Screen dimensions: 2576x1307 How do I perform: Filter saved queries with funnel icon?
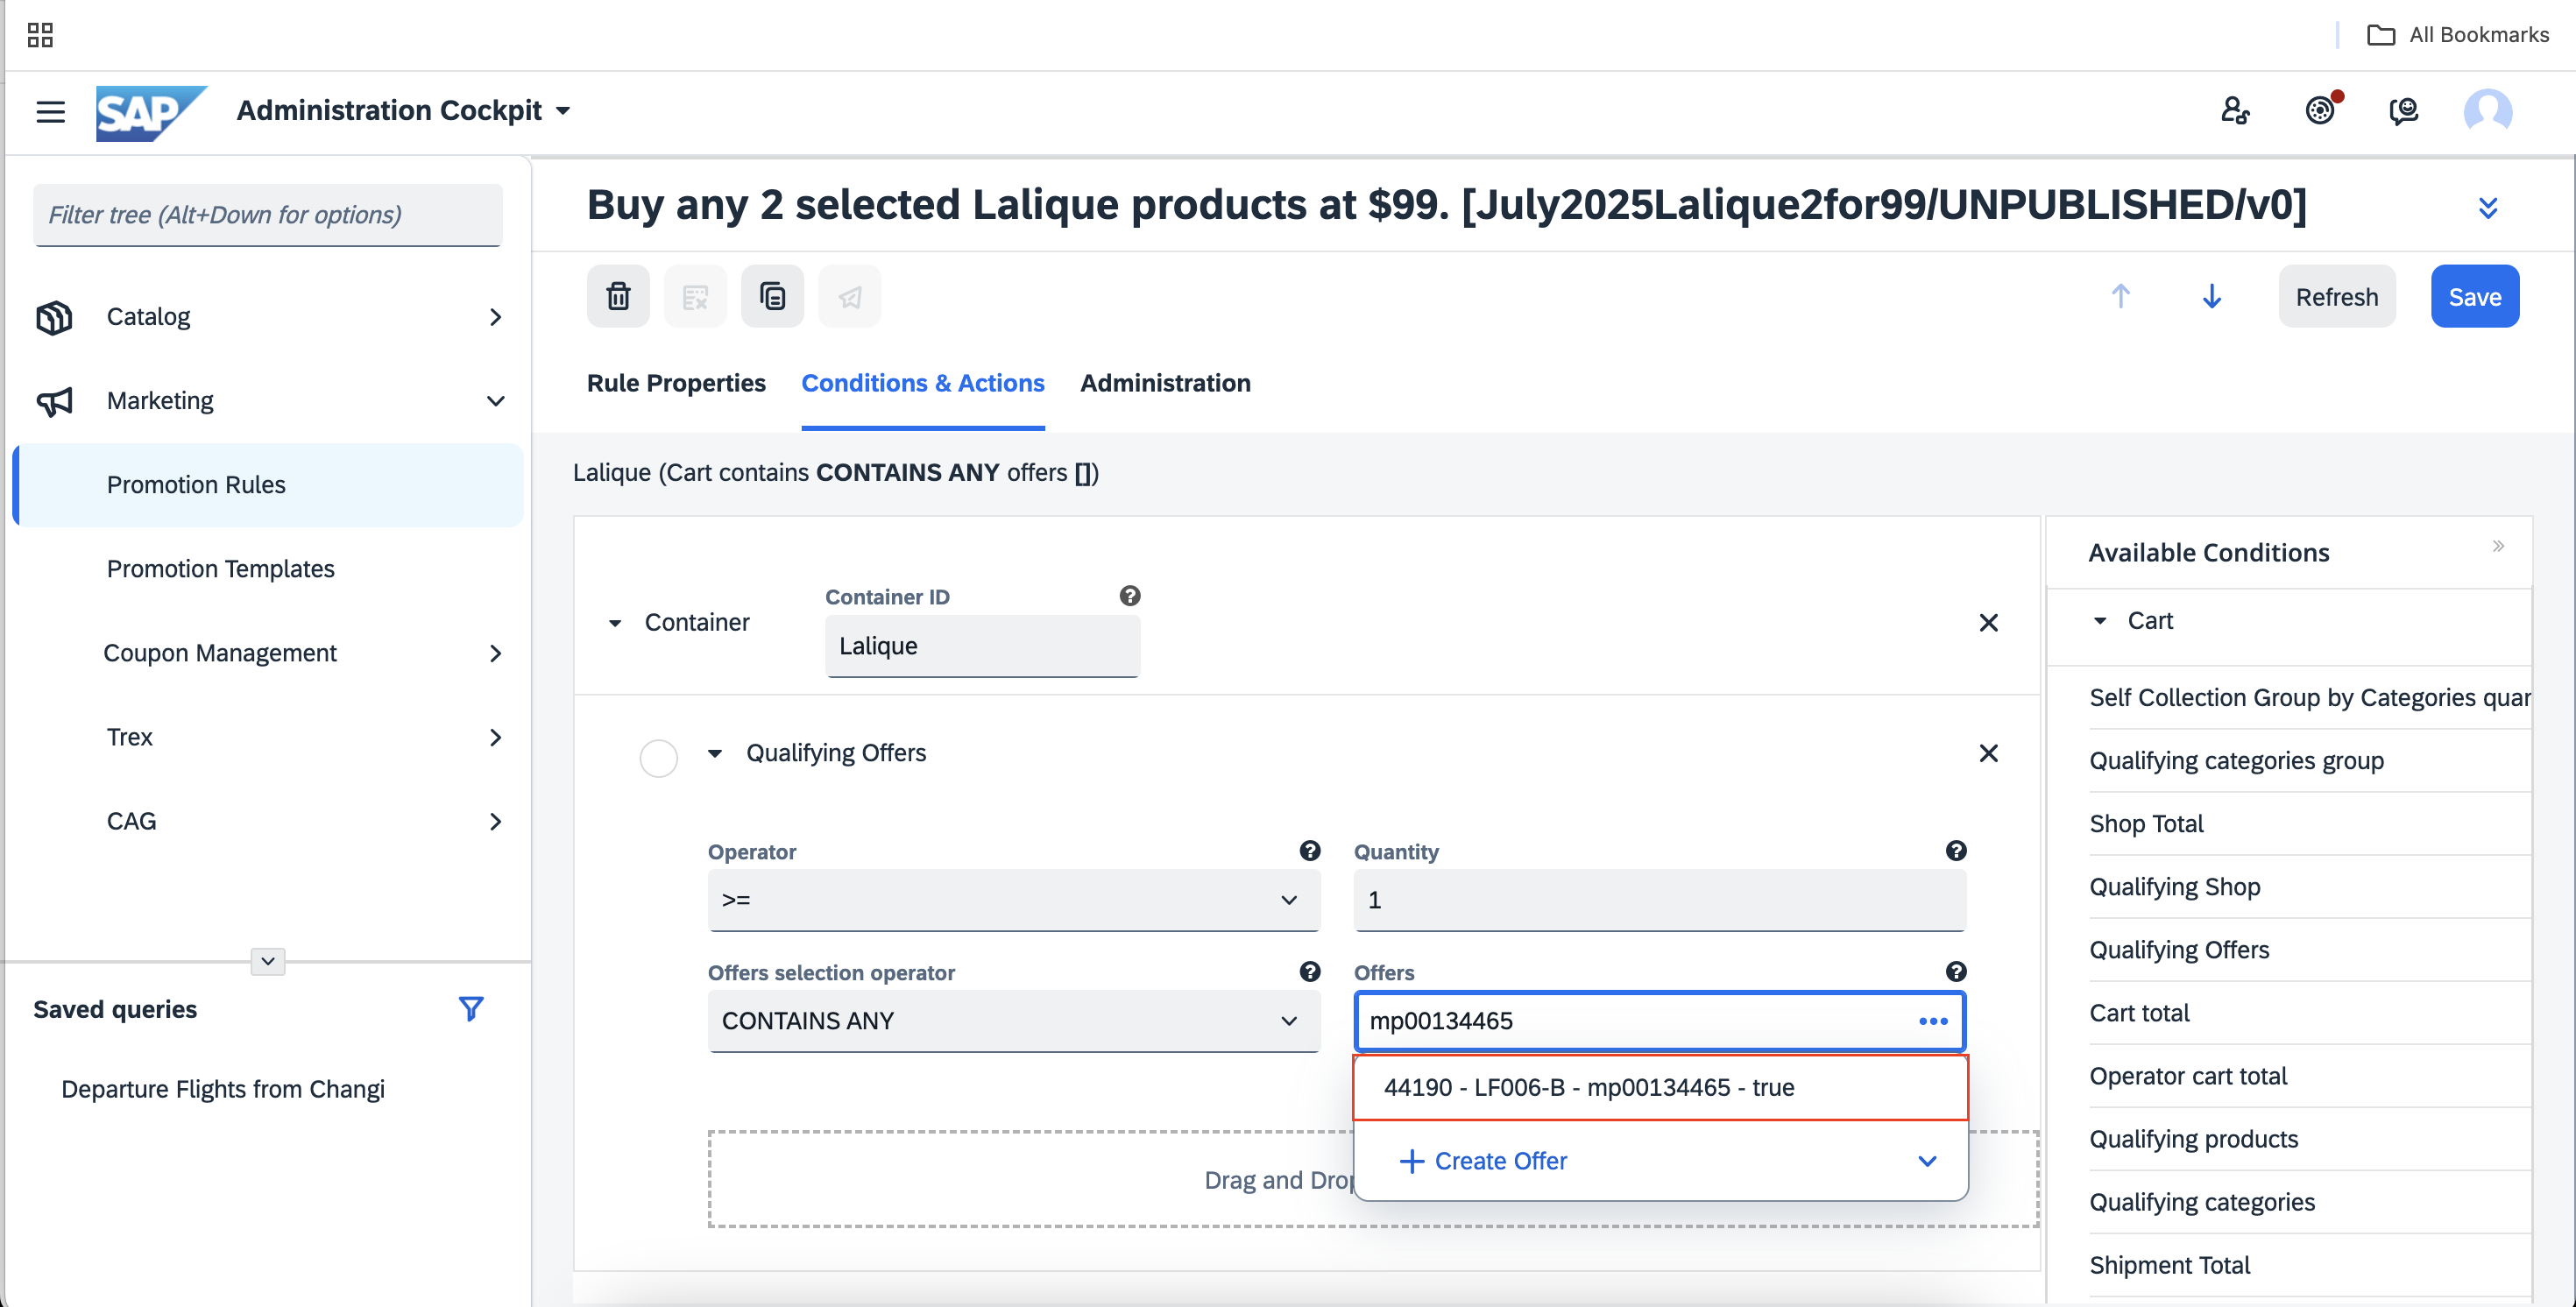(471, 1009)
